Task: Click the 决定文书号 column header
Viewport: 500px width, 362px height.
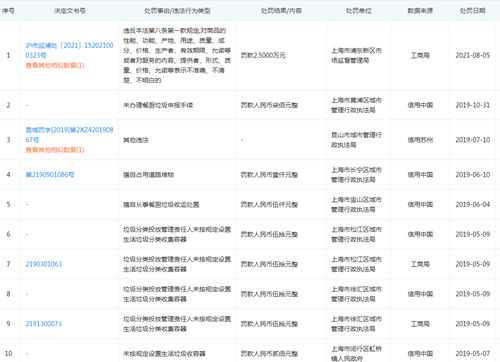Action: coord(70,11)
